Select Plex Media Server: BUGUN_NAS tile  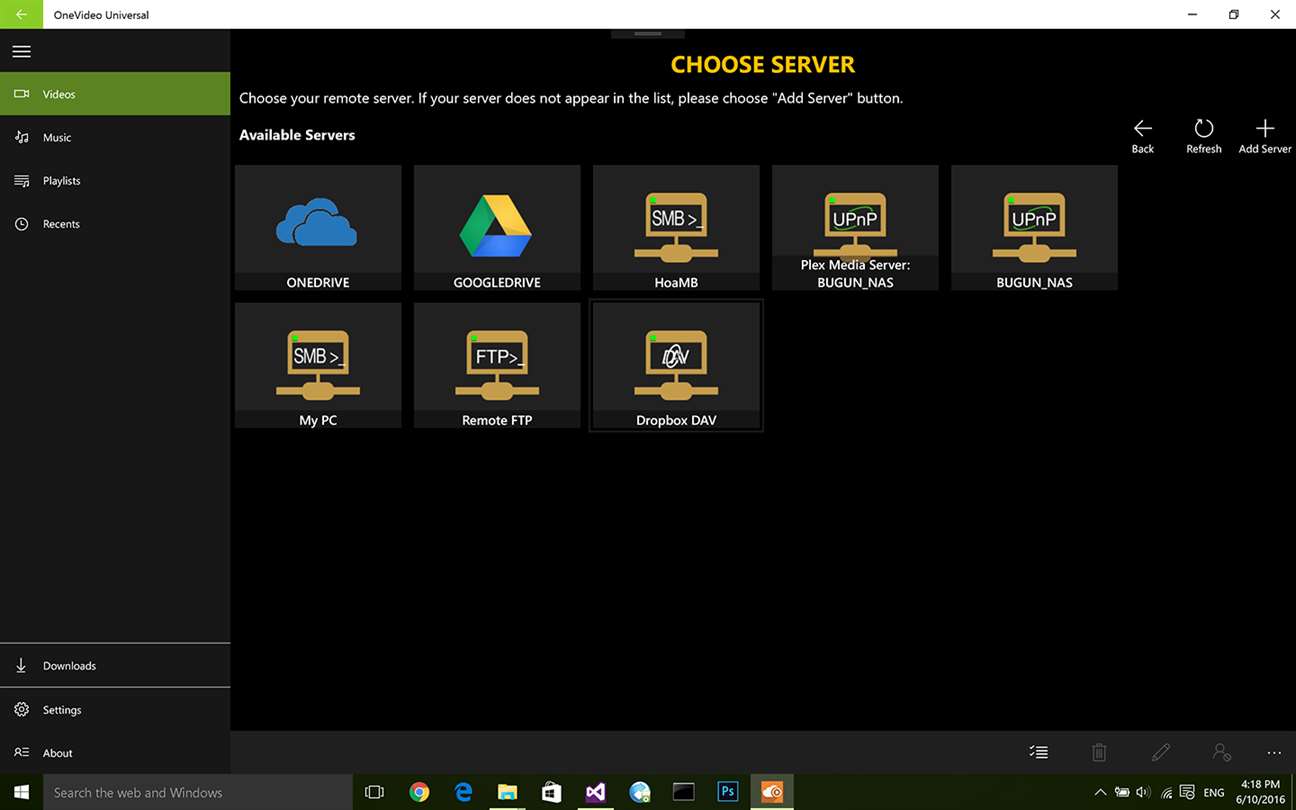855,228
